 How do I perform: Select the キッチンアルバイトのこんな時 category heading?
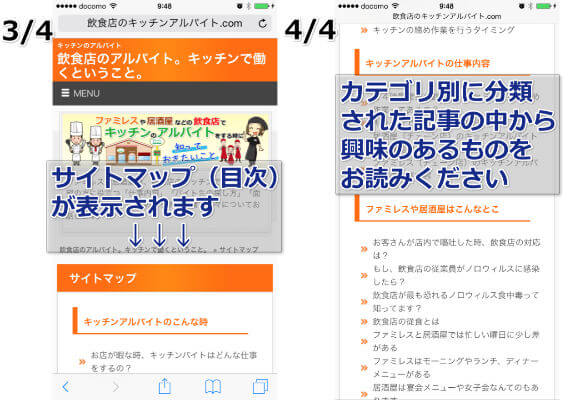[x=145, y=322]
